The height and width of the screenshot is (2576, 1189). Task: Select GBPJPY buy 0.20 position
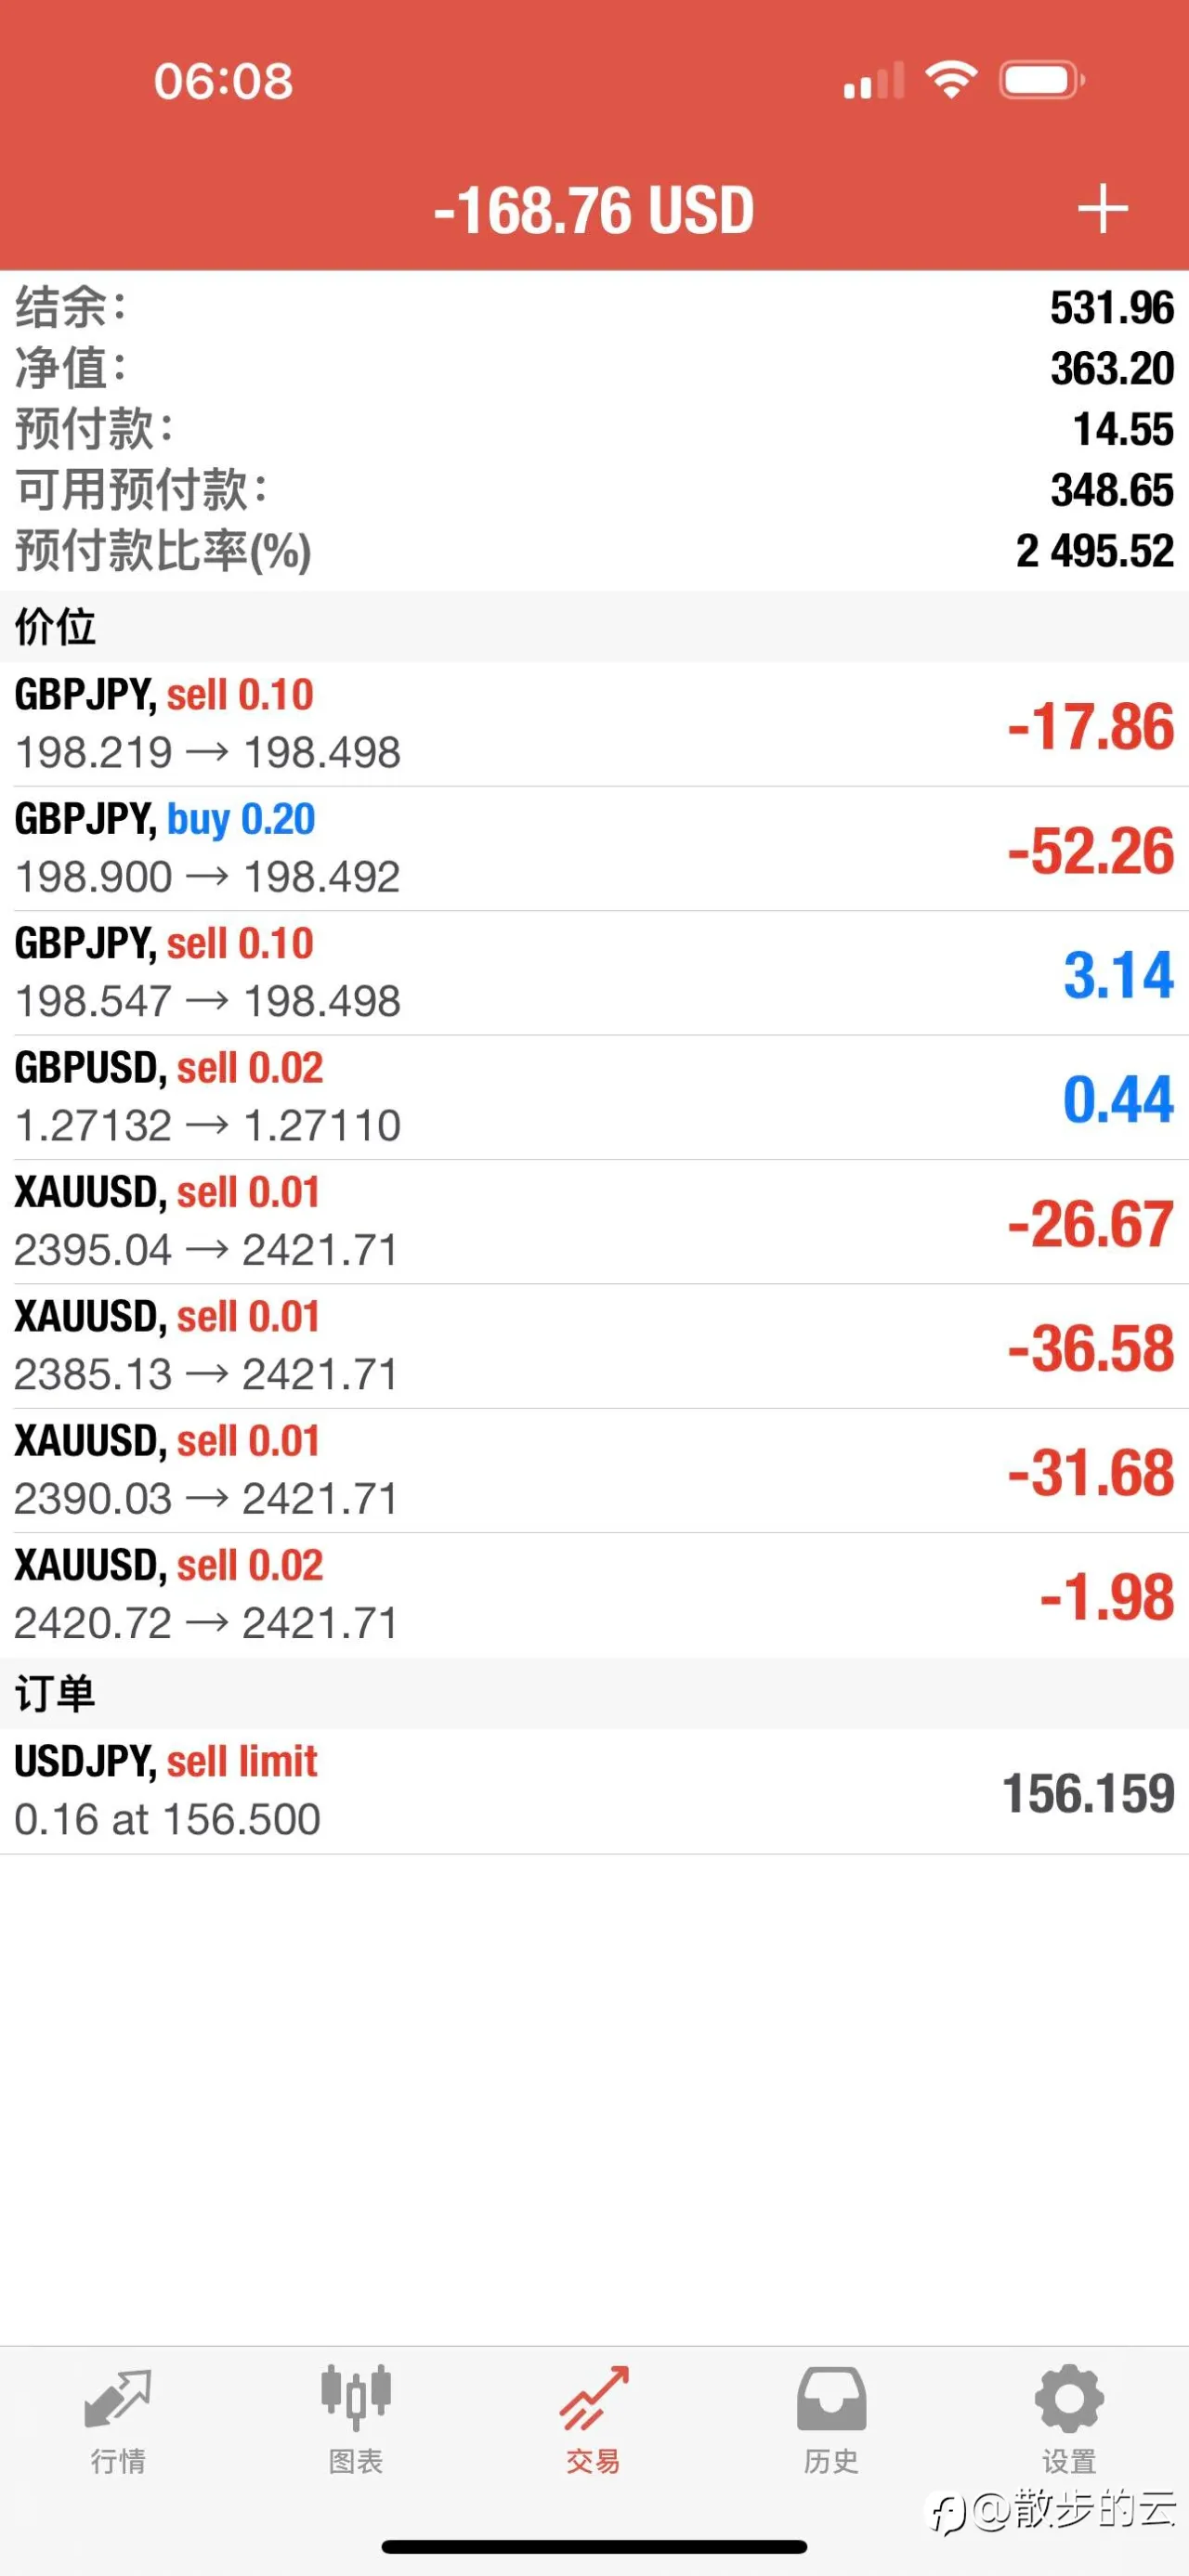(x=594, y=849)
